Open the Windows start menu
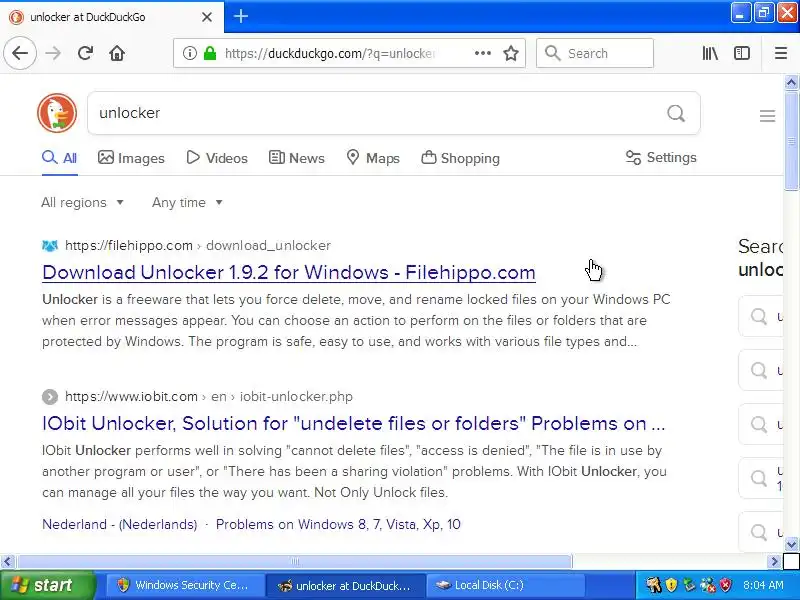This screenshot has width=800, height=600. (47, 585)
